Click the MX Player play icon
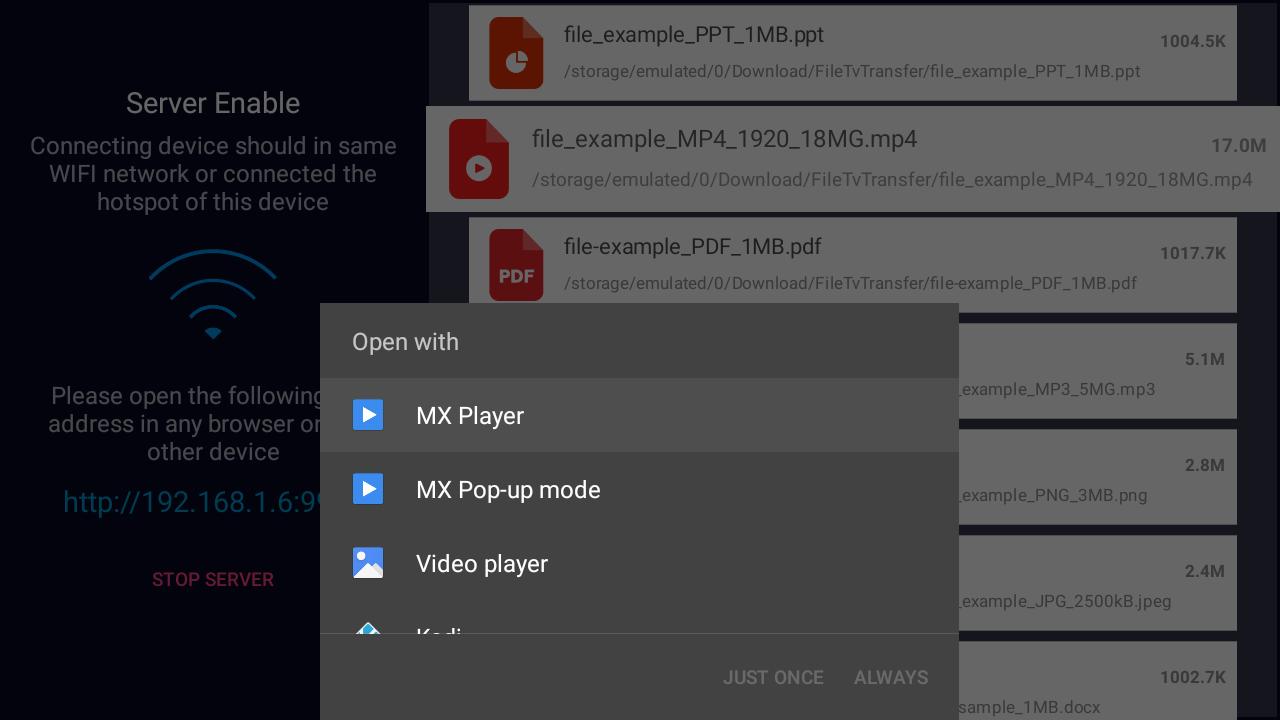1280x720 pixels. (x=368, y=415)
